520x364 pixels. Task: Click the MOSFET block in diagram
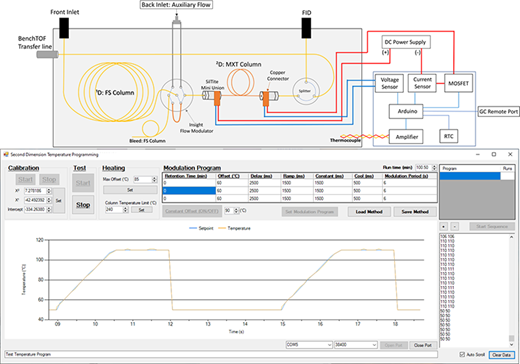tap(458, 83)
